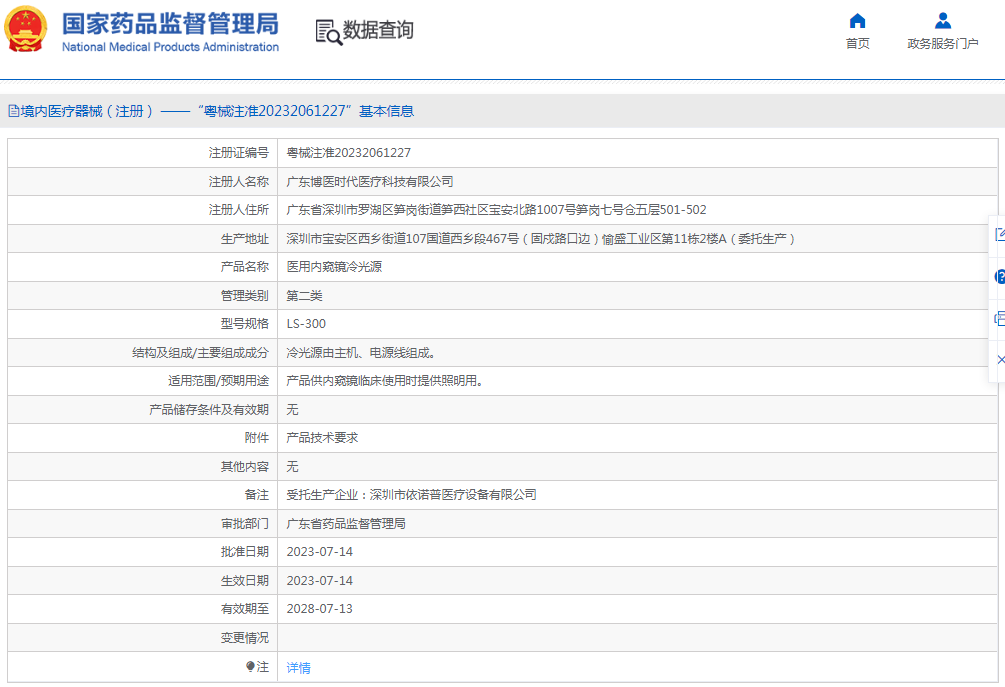The height and width of the screenshot is (687, 1005).
Task: Open the 数据查询 search icon
Action: [x=329, y=31]
